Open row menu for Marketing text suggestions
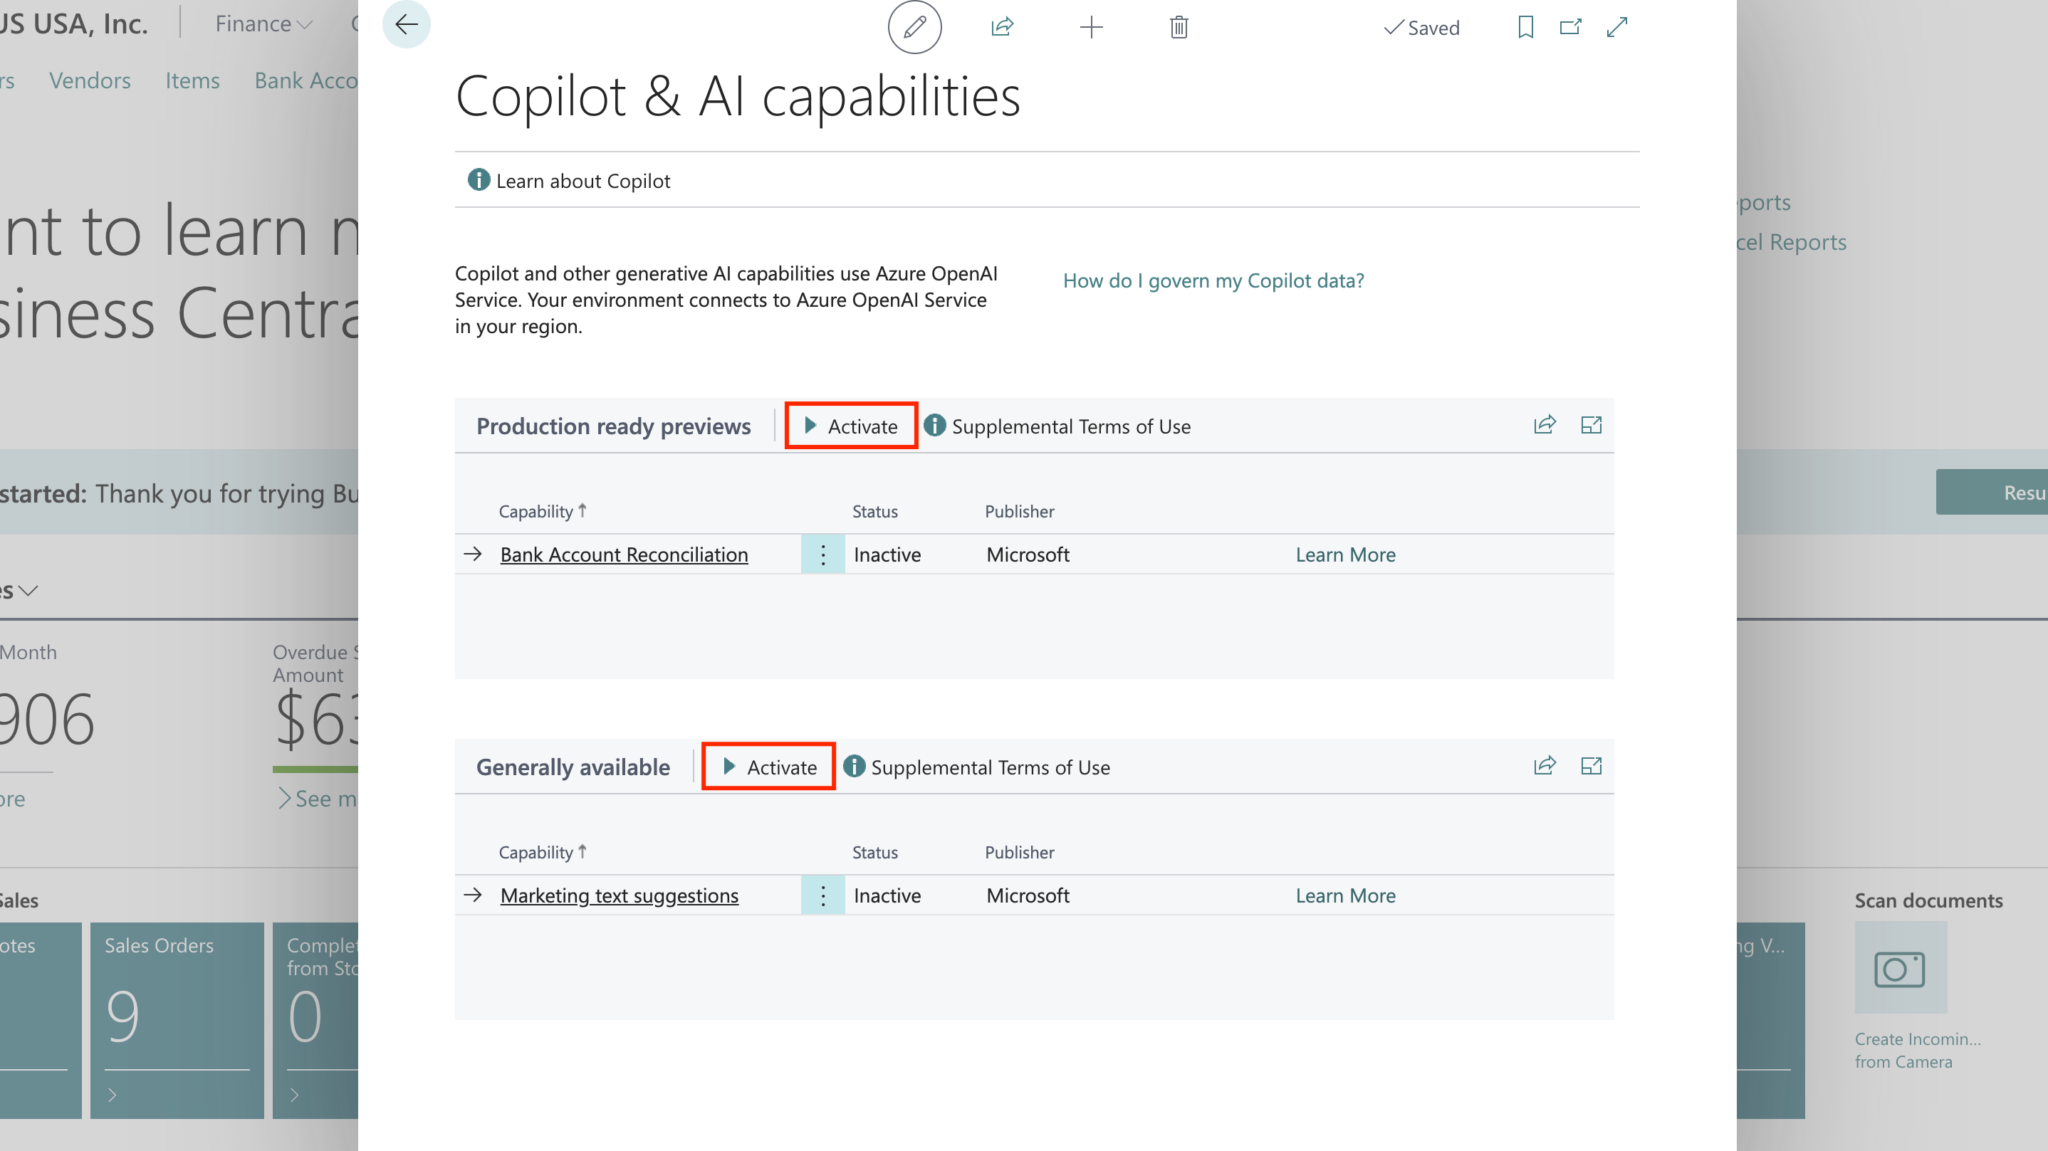The width and height of the screenshot is (2048, 1151). pos(823,895)
